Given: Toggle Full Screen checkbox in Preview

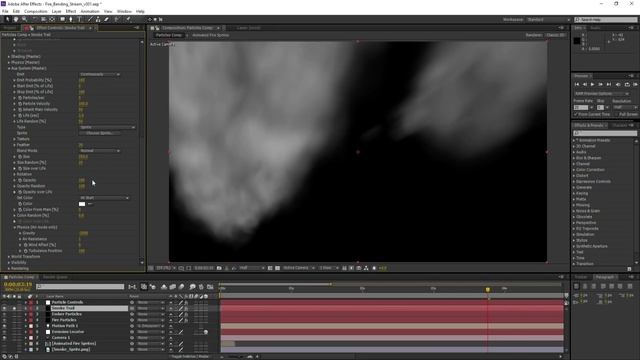Looking at the screenshot, I should (x=616, y=114).
